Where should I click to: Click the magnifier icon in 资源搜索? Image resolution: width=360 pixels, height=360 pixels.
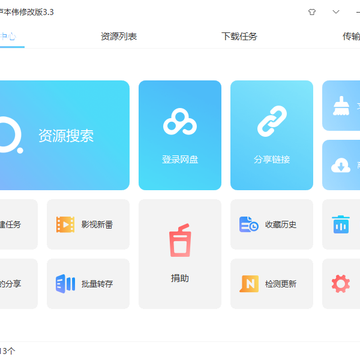[x=11, y=135]
